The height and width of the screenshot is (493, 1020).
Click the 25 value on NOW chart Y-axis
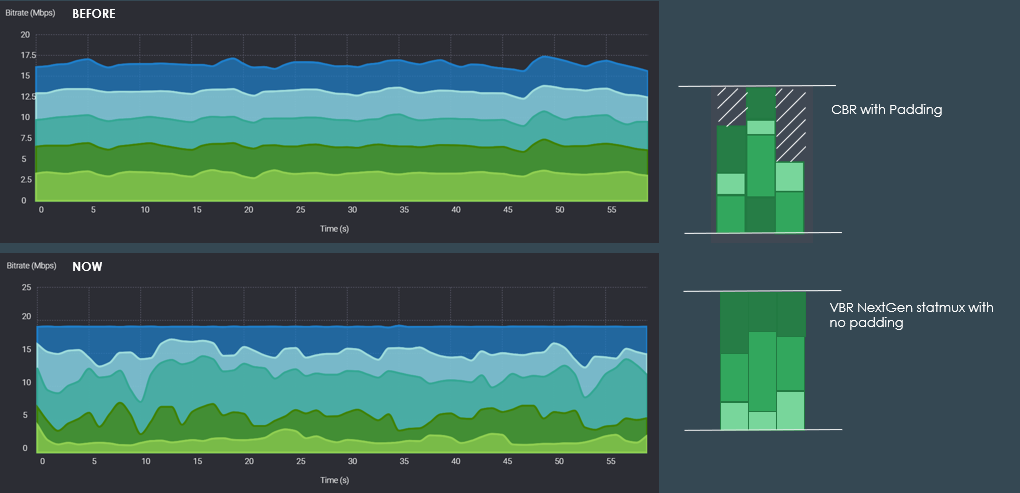point(26,288)
